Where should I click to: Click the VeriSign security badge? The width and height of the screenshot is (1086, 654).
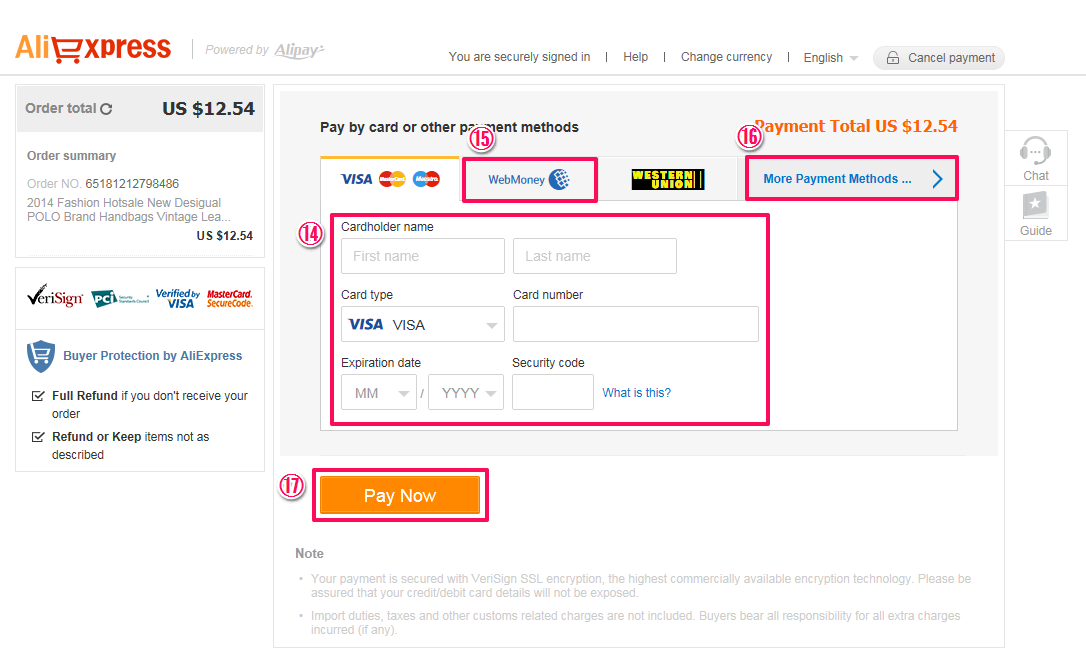click(55, 297)
